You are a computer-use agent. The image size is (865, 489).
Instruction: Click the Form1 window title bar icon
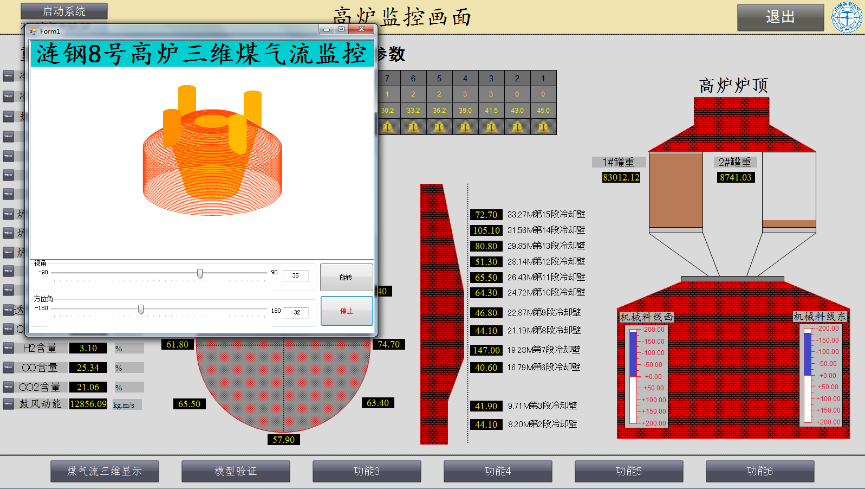[33, 32]
